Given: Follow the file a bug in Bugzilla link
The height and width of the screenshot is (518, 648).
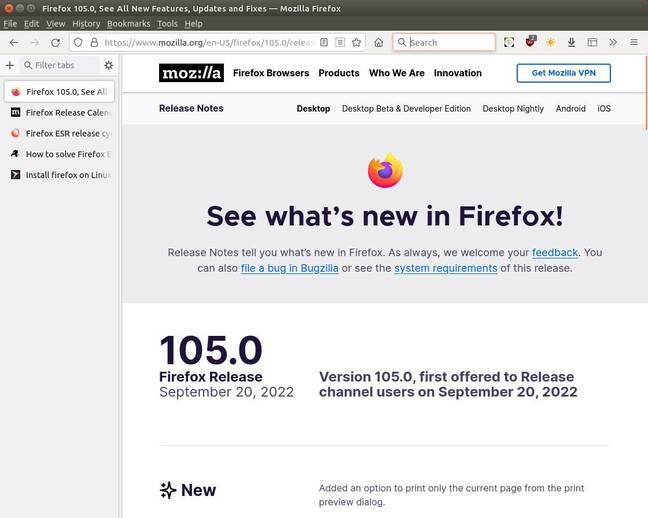Looking at the screenshot, I should click(x=289, y=268).
